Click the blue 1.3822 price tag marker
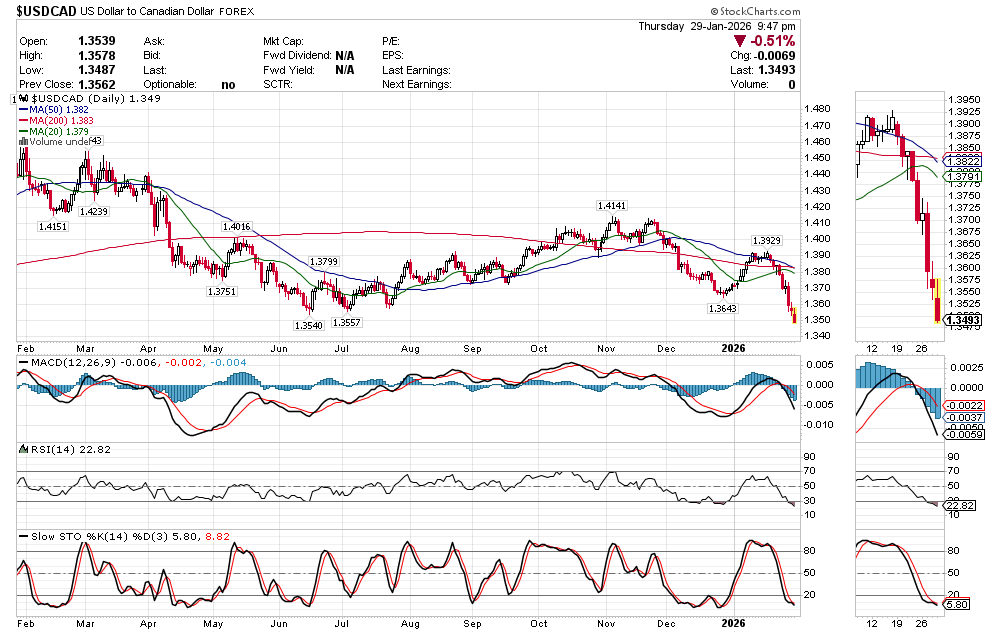1000x633 pixels. (965, 160)
